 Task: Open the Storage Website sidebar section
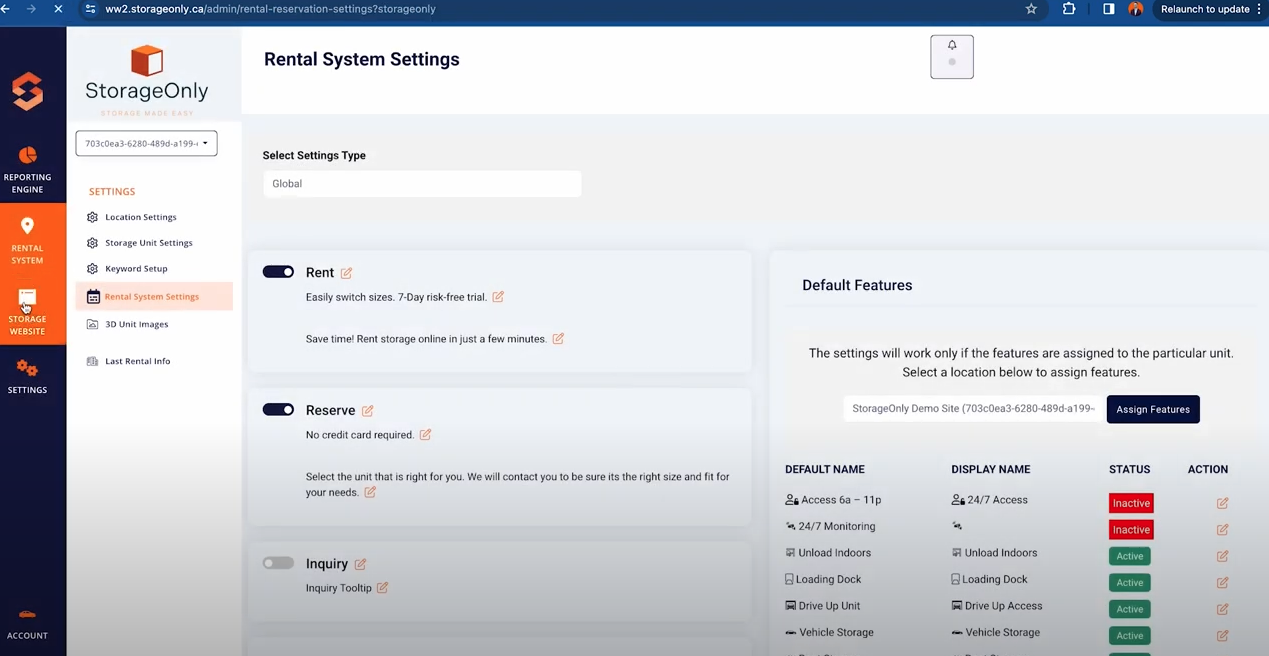pyautogui.click(x=27, y=311)
